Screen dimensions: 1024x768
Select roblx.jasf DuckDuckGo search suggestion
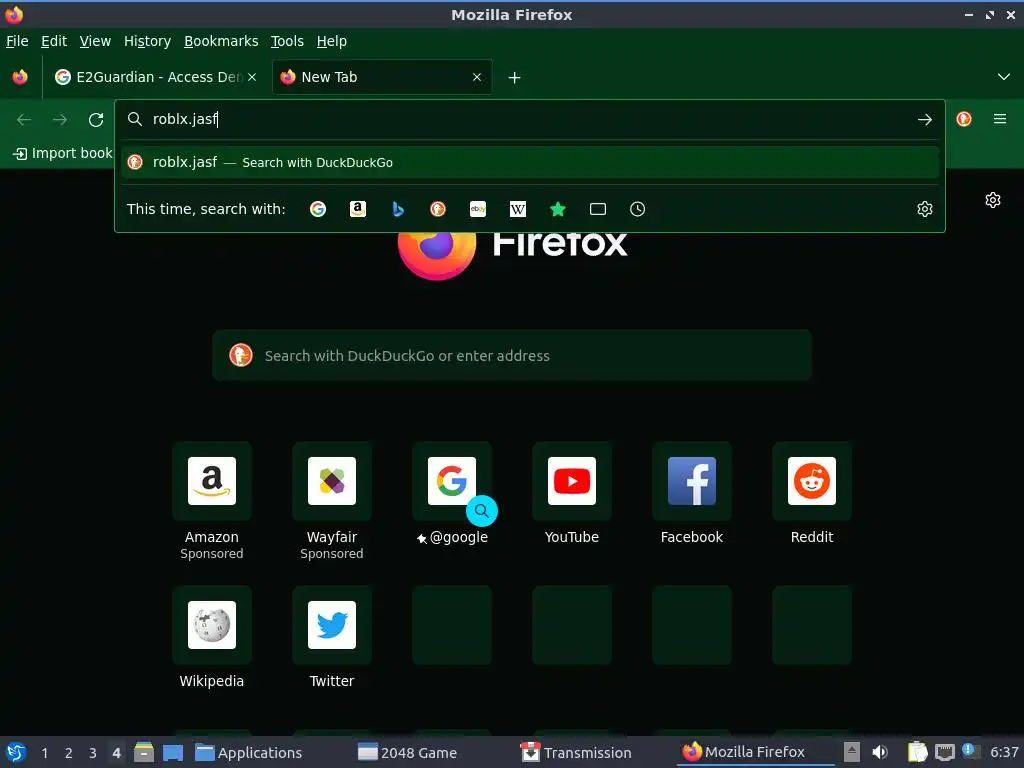(x=530, y=163)
